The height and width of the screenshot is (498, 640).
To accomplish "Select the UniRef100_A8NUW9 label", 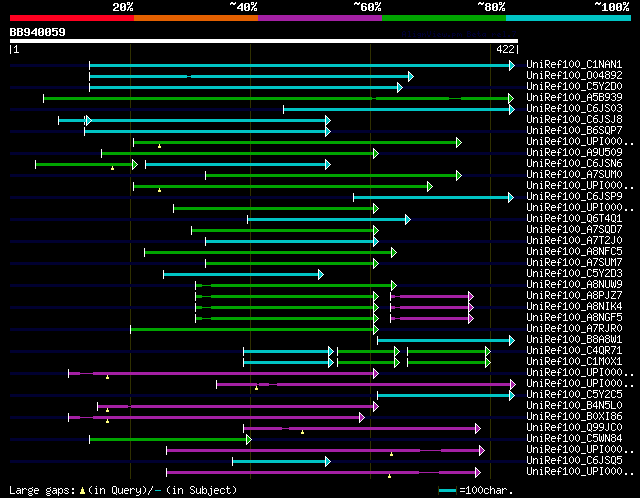I will click(574, 285).
